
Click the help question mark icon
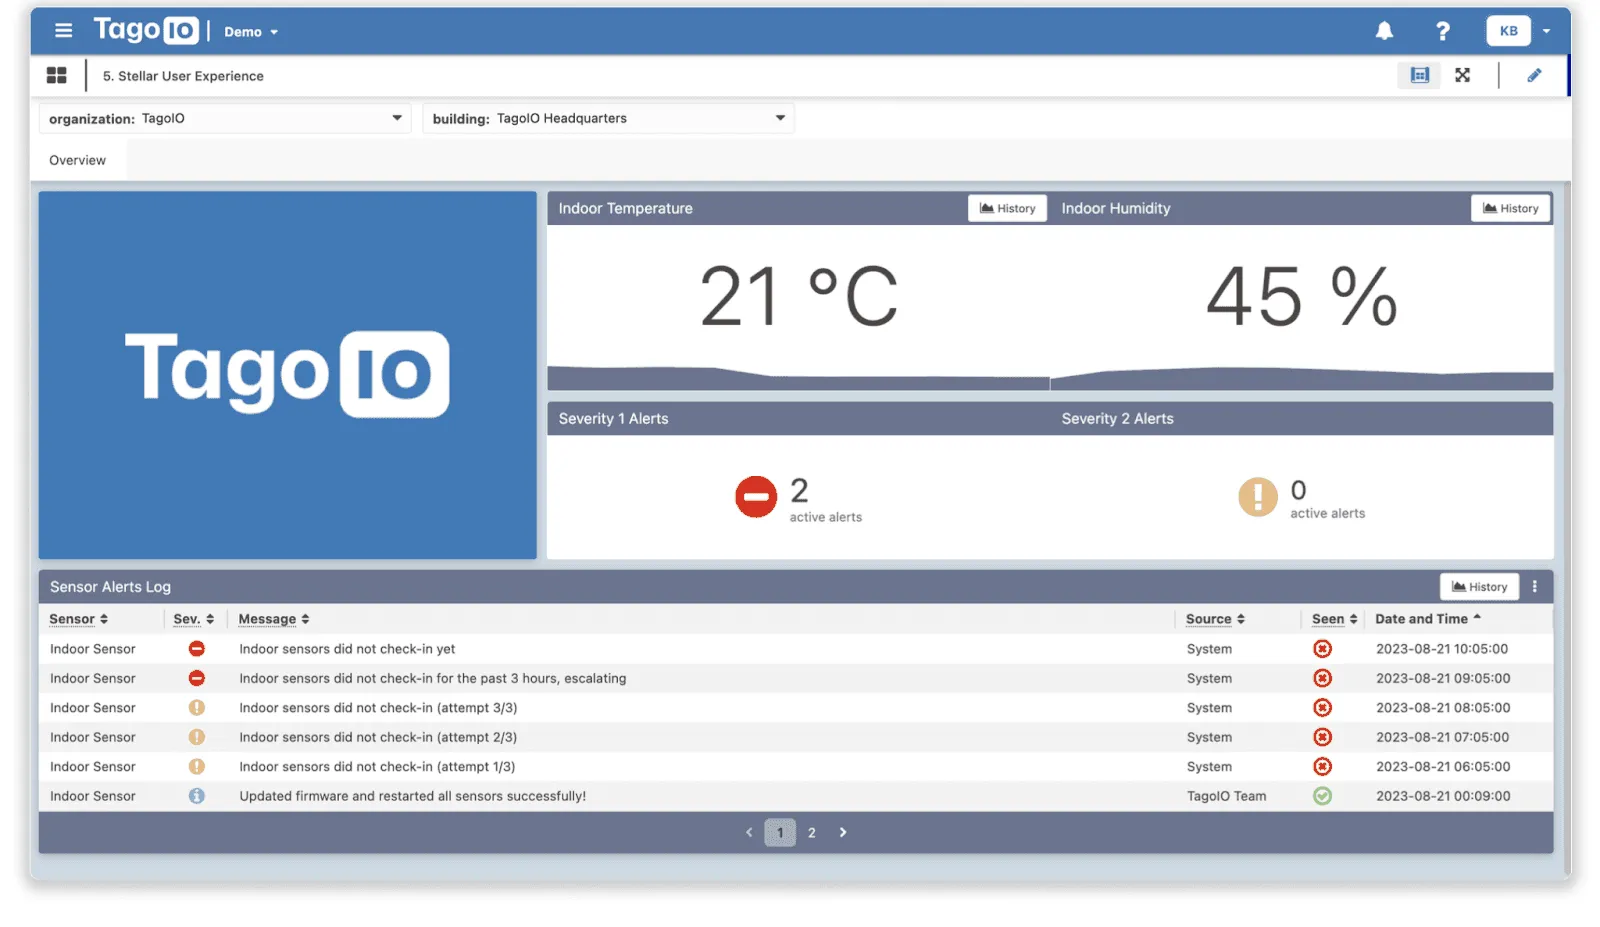click(1443, 31)
